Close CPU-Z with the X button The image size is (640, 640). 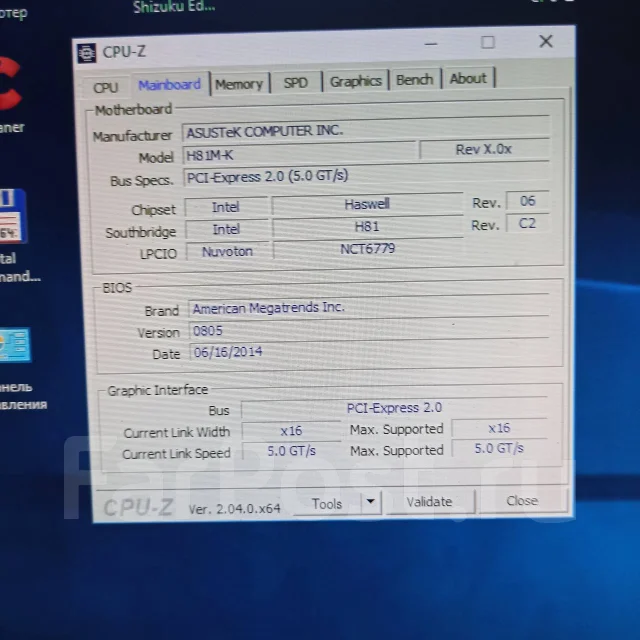point(546,41)
